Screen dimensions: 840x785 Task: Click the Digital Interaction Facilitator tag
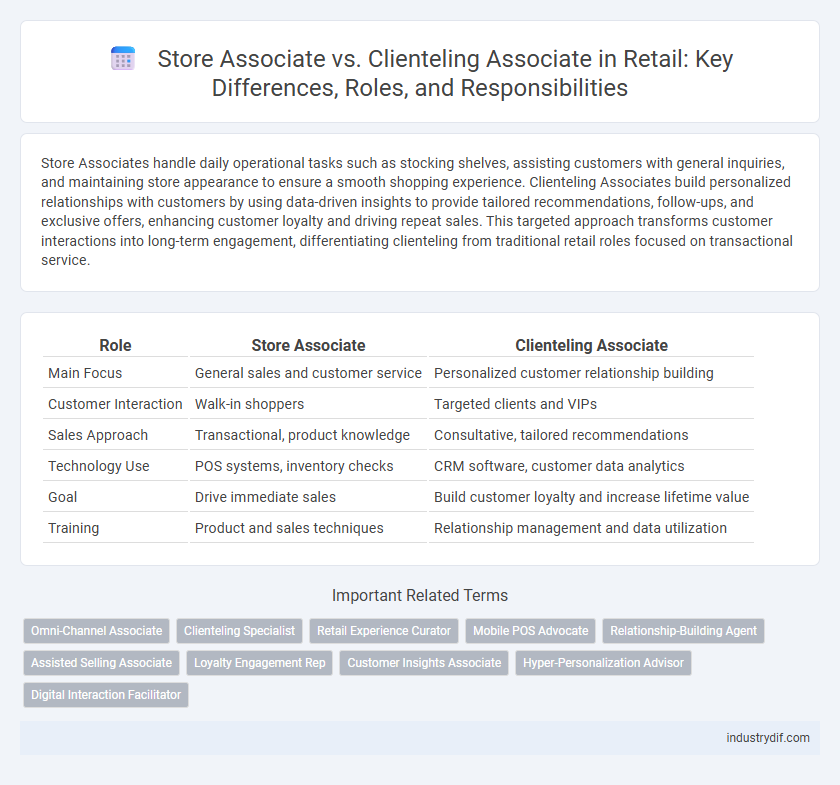pyautogui.click(x=106, y=695)
